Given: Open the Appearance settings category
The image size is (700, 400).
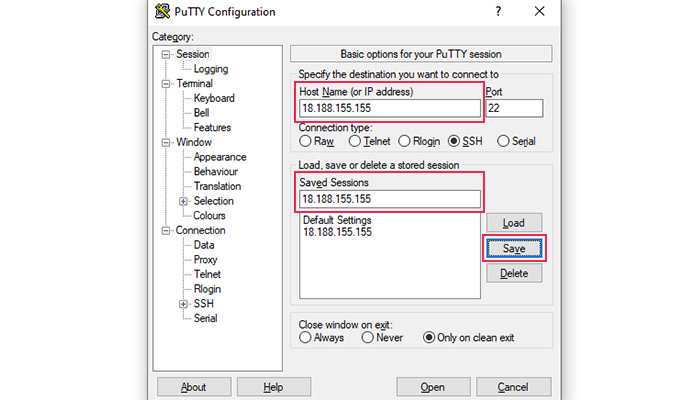Looking at the screenshot, I should coord(220,157).
